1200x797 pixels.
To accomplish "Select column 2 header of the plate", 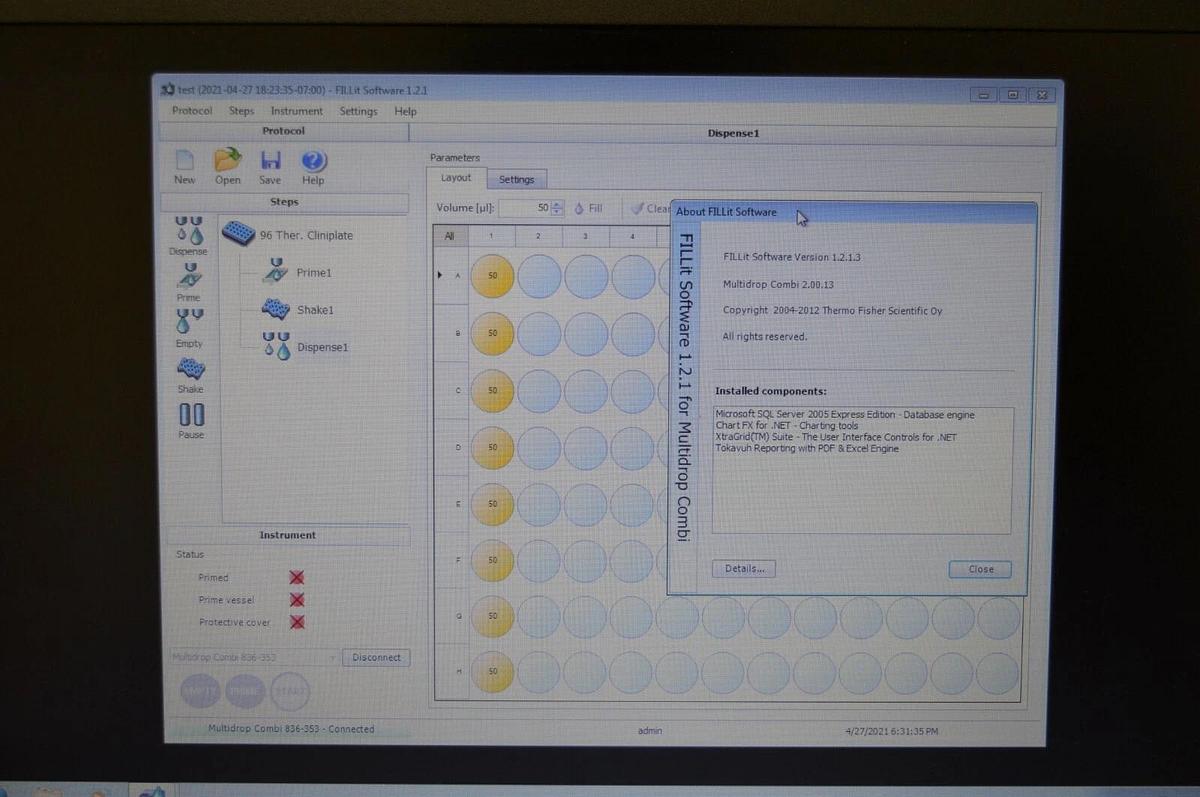I will (x=538, y=236).
